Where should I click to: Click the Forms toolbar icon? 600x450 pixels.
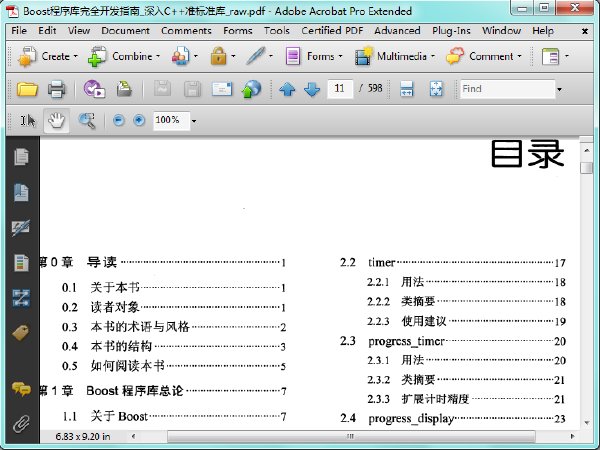coord(293,57)
